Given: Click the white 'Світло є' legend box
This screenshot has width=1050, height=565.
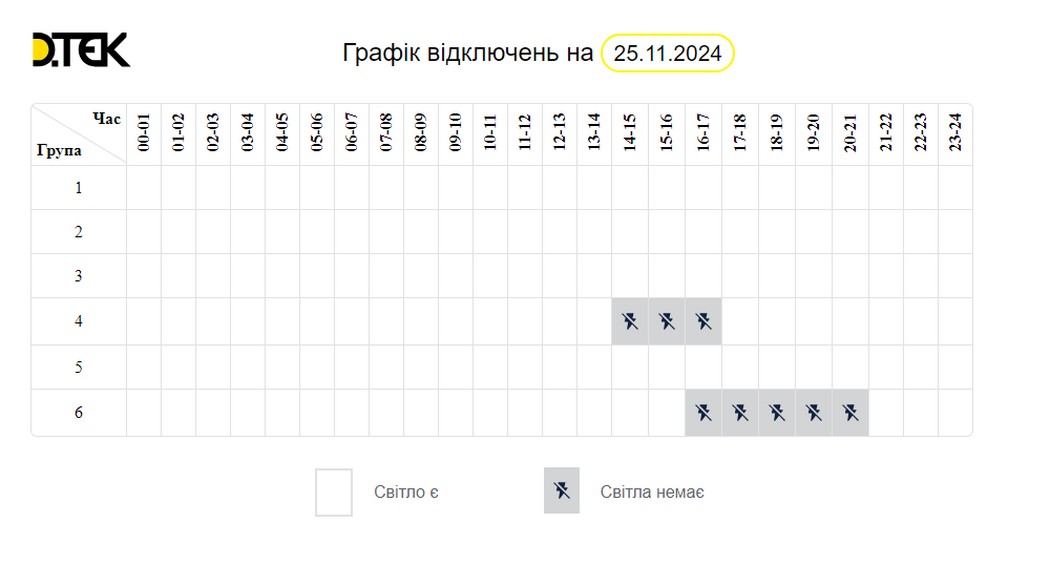Looking at the screenshot, I should [334, 492].
